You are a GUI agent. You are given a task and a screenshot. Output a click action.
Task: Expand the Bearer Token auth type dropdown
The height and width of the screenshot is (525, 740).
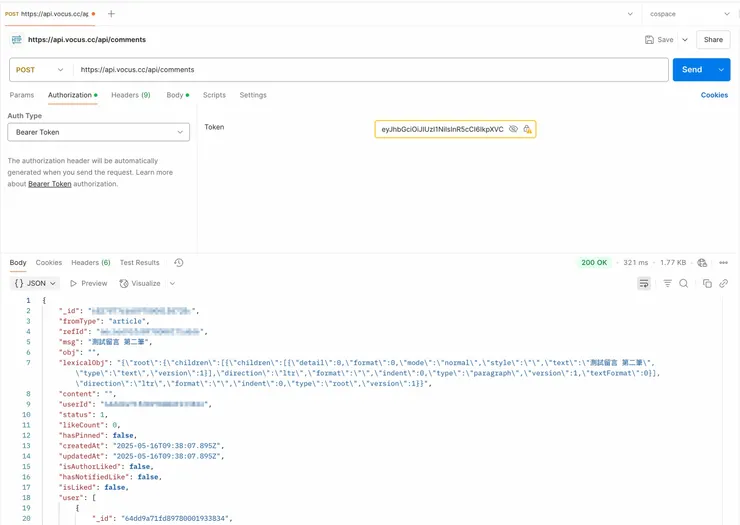tap(98, 132)
